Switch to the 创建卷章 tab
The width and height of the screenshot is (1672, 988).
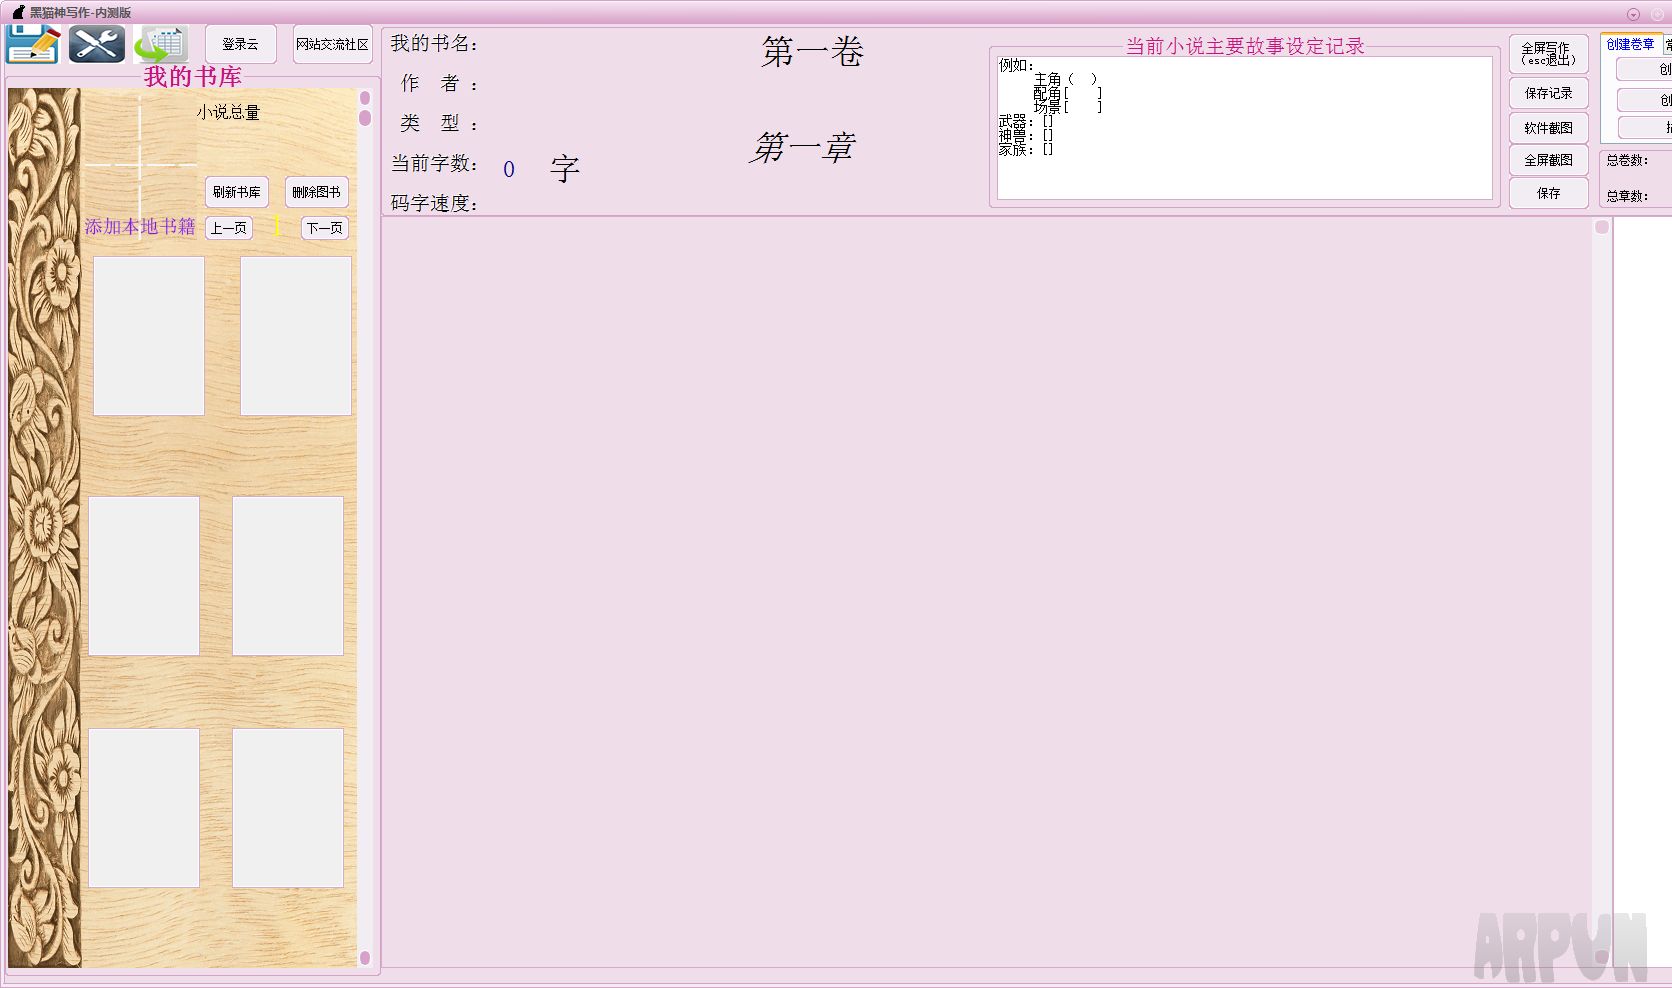(x=1631, y=44)
